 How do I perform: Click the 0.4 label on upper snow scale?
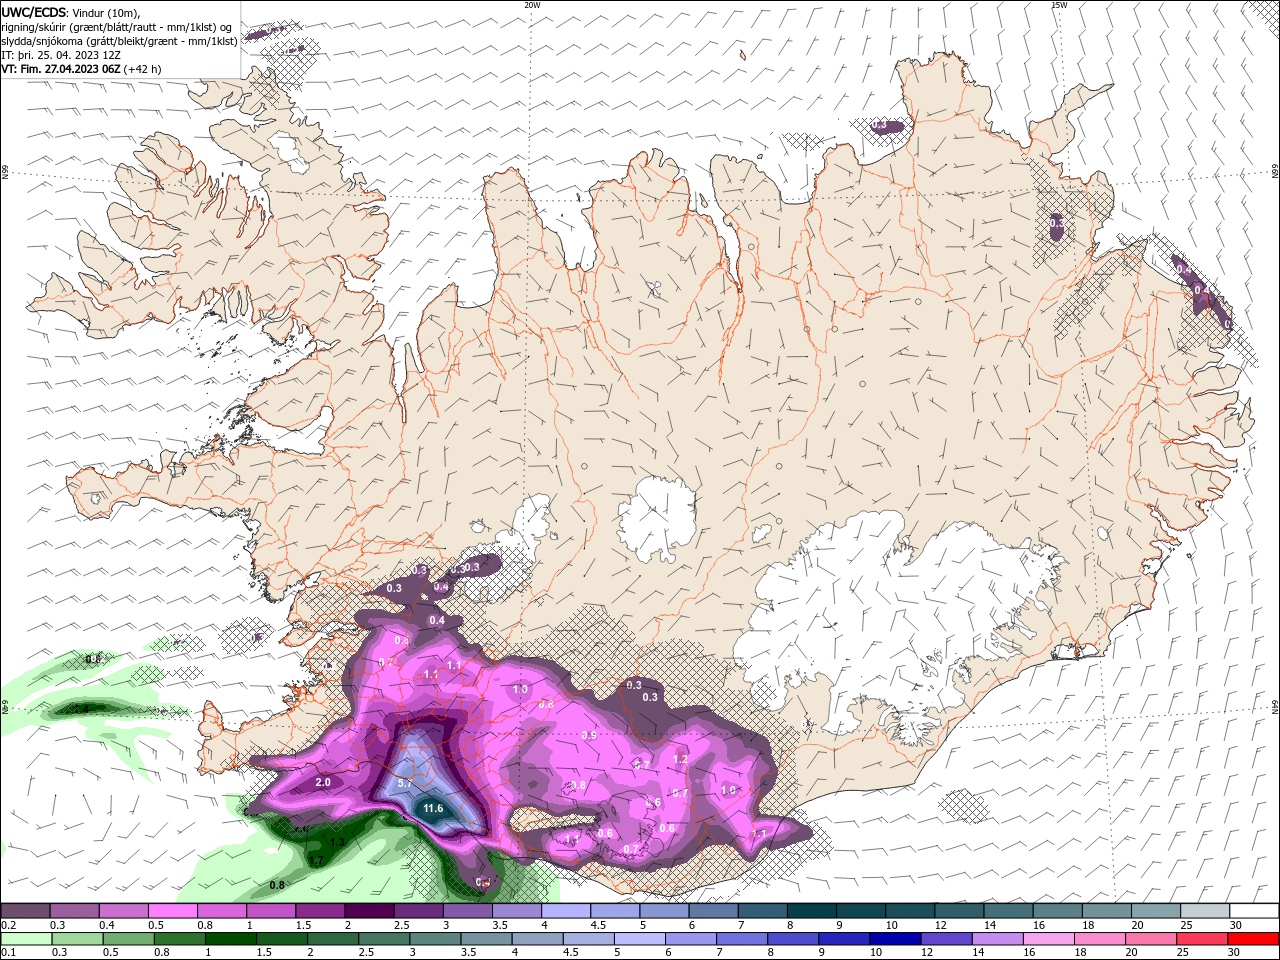click(107, 925)
